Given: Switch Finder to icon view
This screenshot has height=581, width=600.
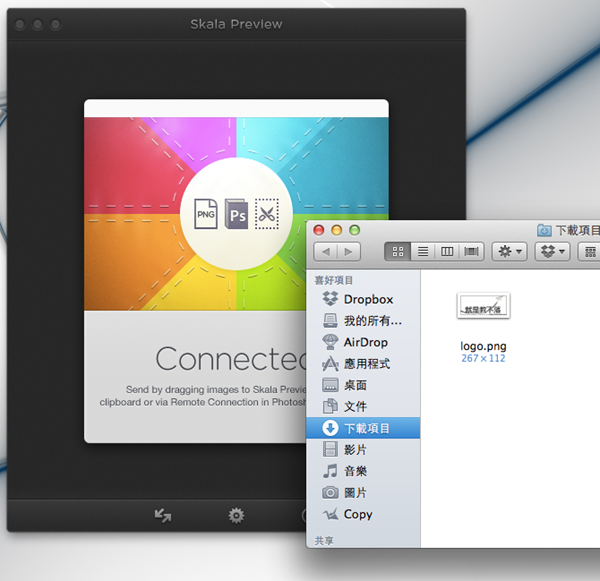Looking at the screenshot, I should 400,251.
